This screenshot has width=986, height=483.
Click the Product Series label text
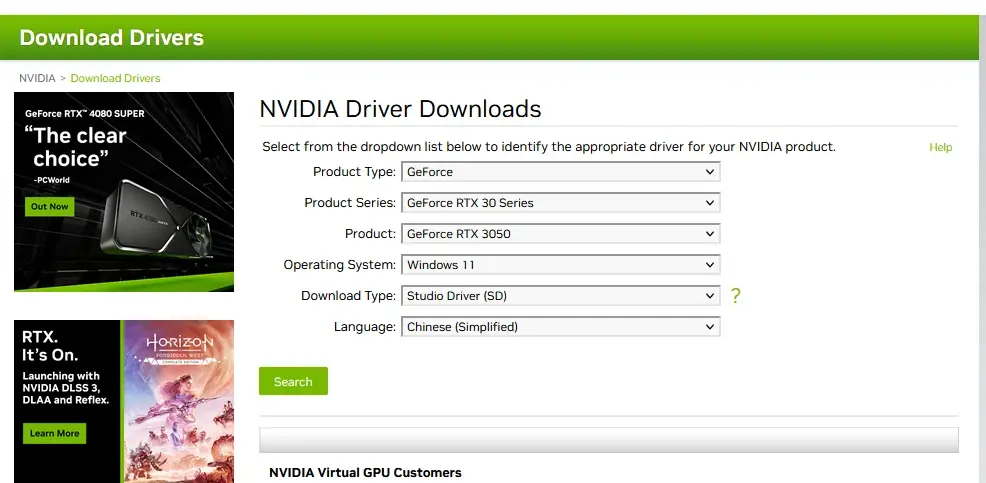[350, 203]
